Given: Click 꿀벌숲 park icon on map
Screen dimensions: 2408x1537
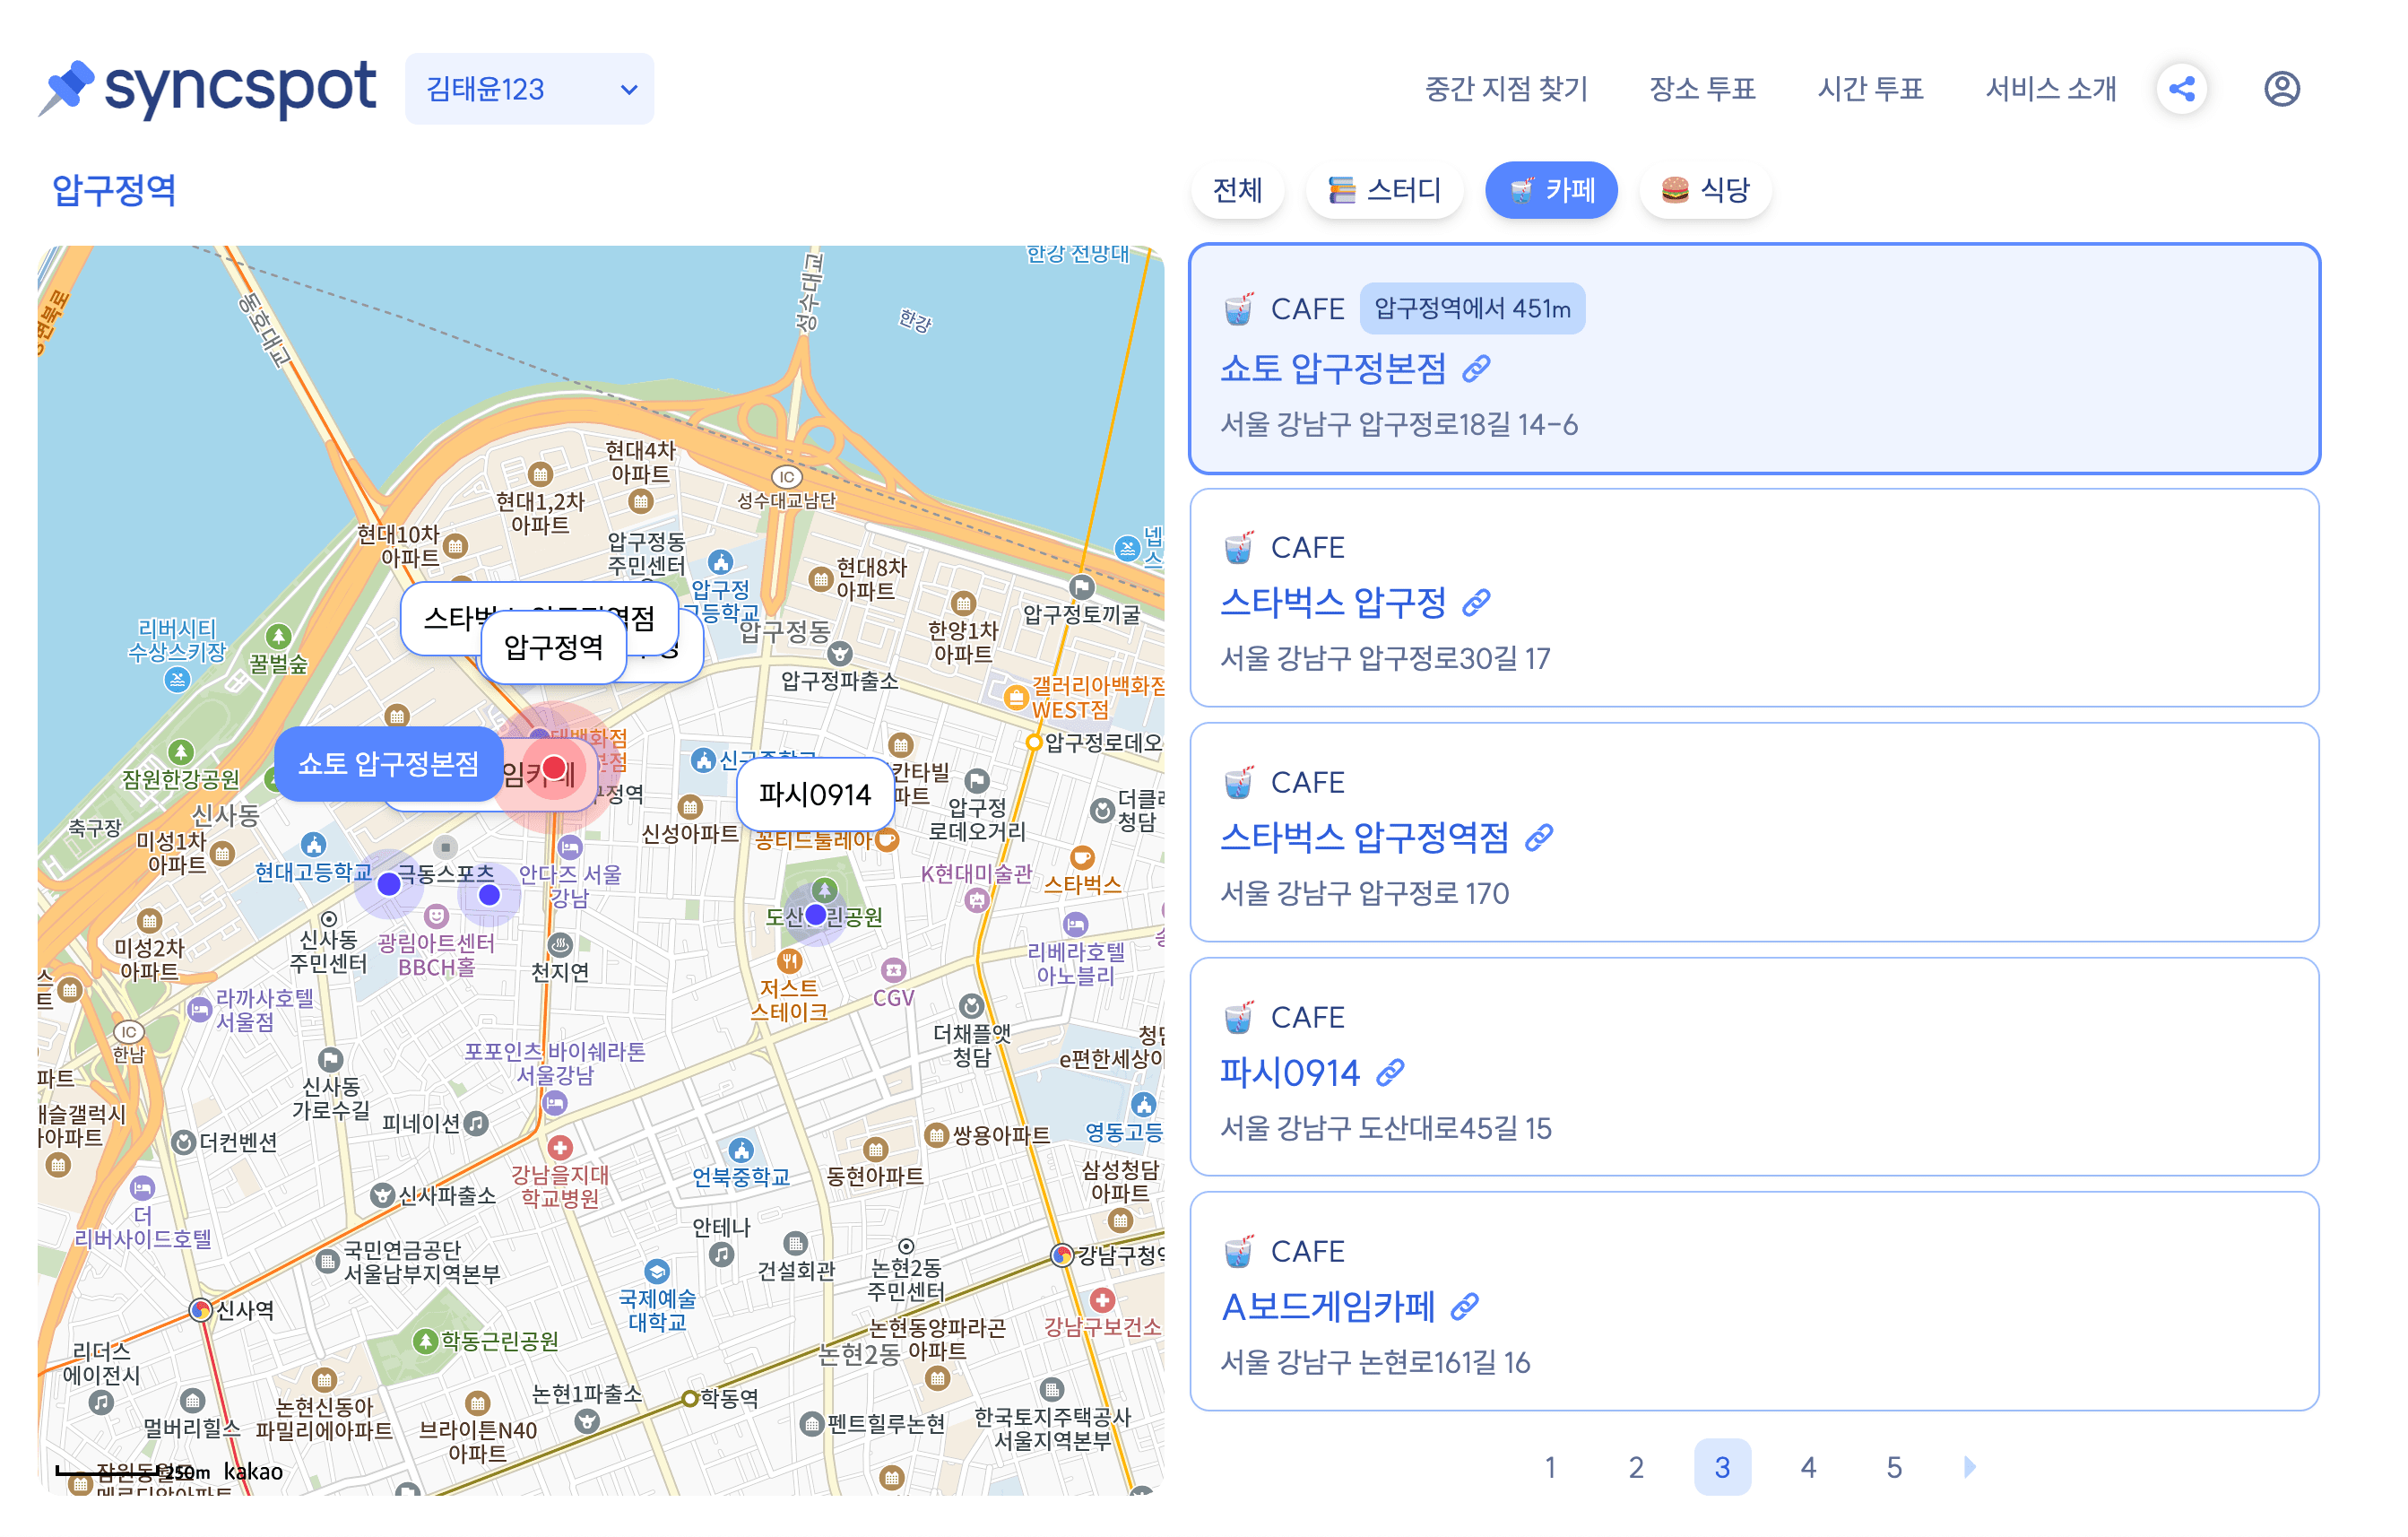Looking at the screenshot, I should pyautogui.click(x=278, y=636).
